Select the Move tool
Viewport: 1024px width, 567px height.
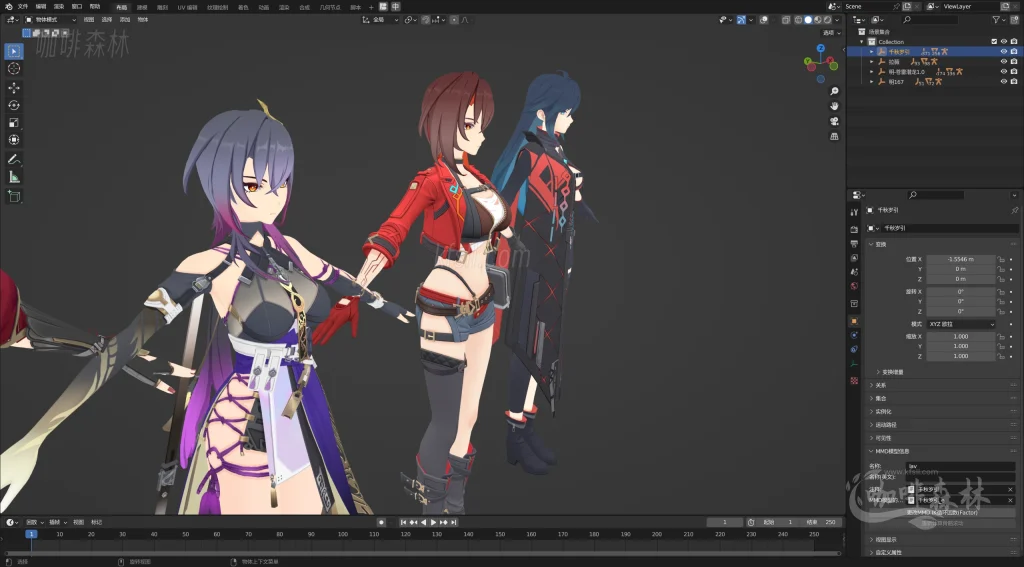point(14,88)
